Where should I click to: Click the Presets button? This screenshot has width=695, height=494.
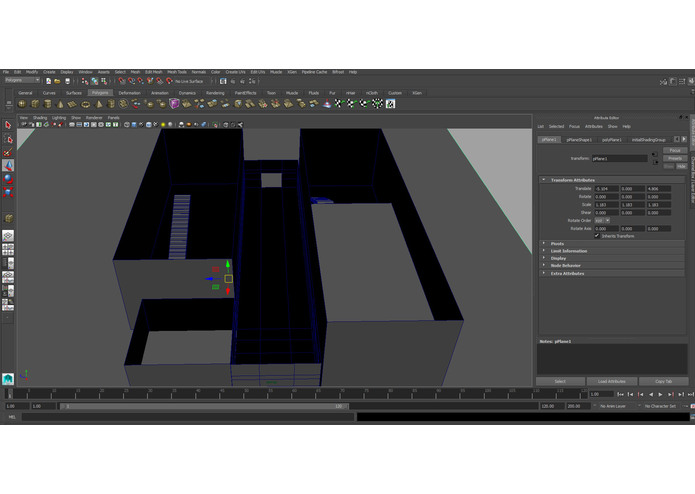tap(675, 158)
